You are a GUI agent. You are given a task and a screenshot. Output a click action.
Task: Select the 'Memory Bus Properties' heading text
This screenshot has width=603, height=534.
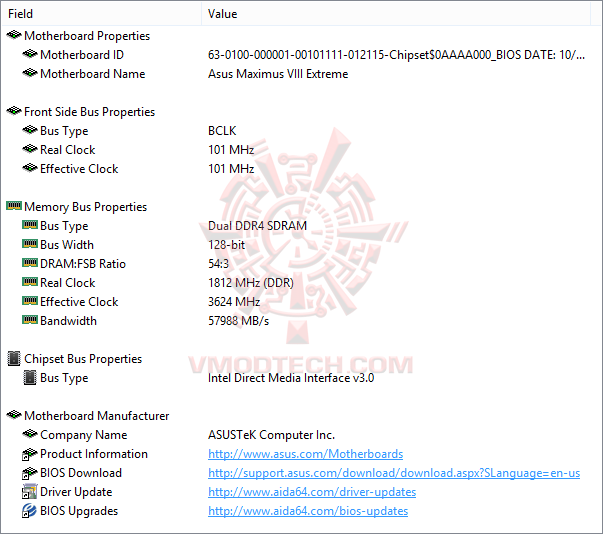(85, 207)
